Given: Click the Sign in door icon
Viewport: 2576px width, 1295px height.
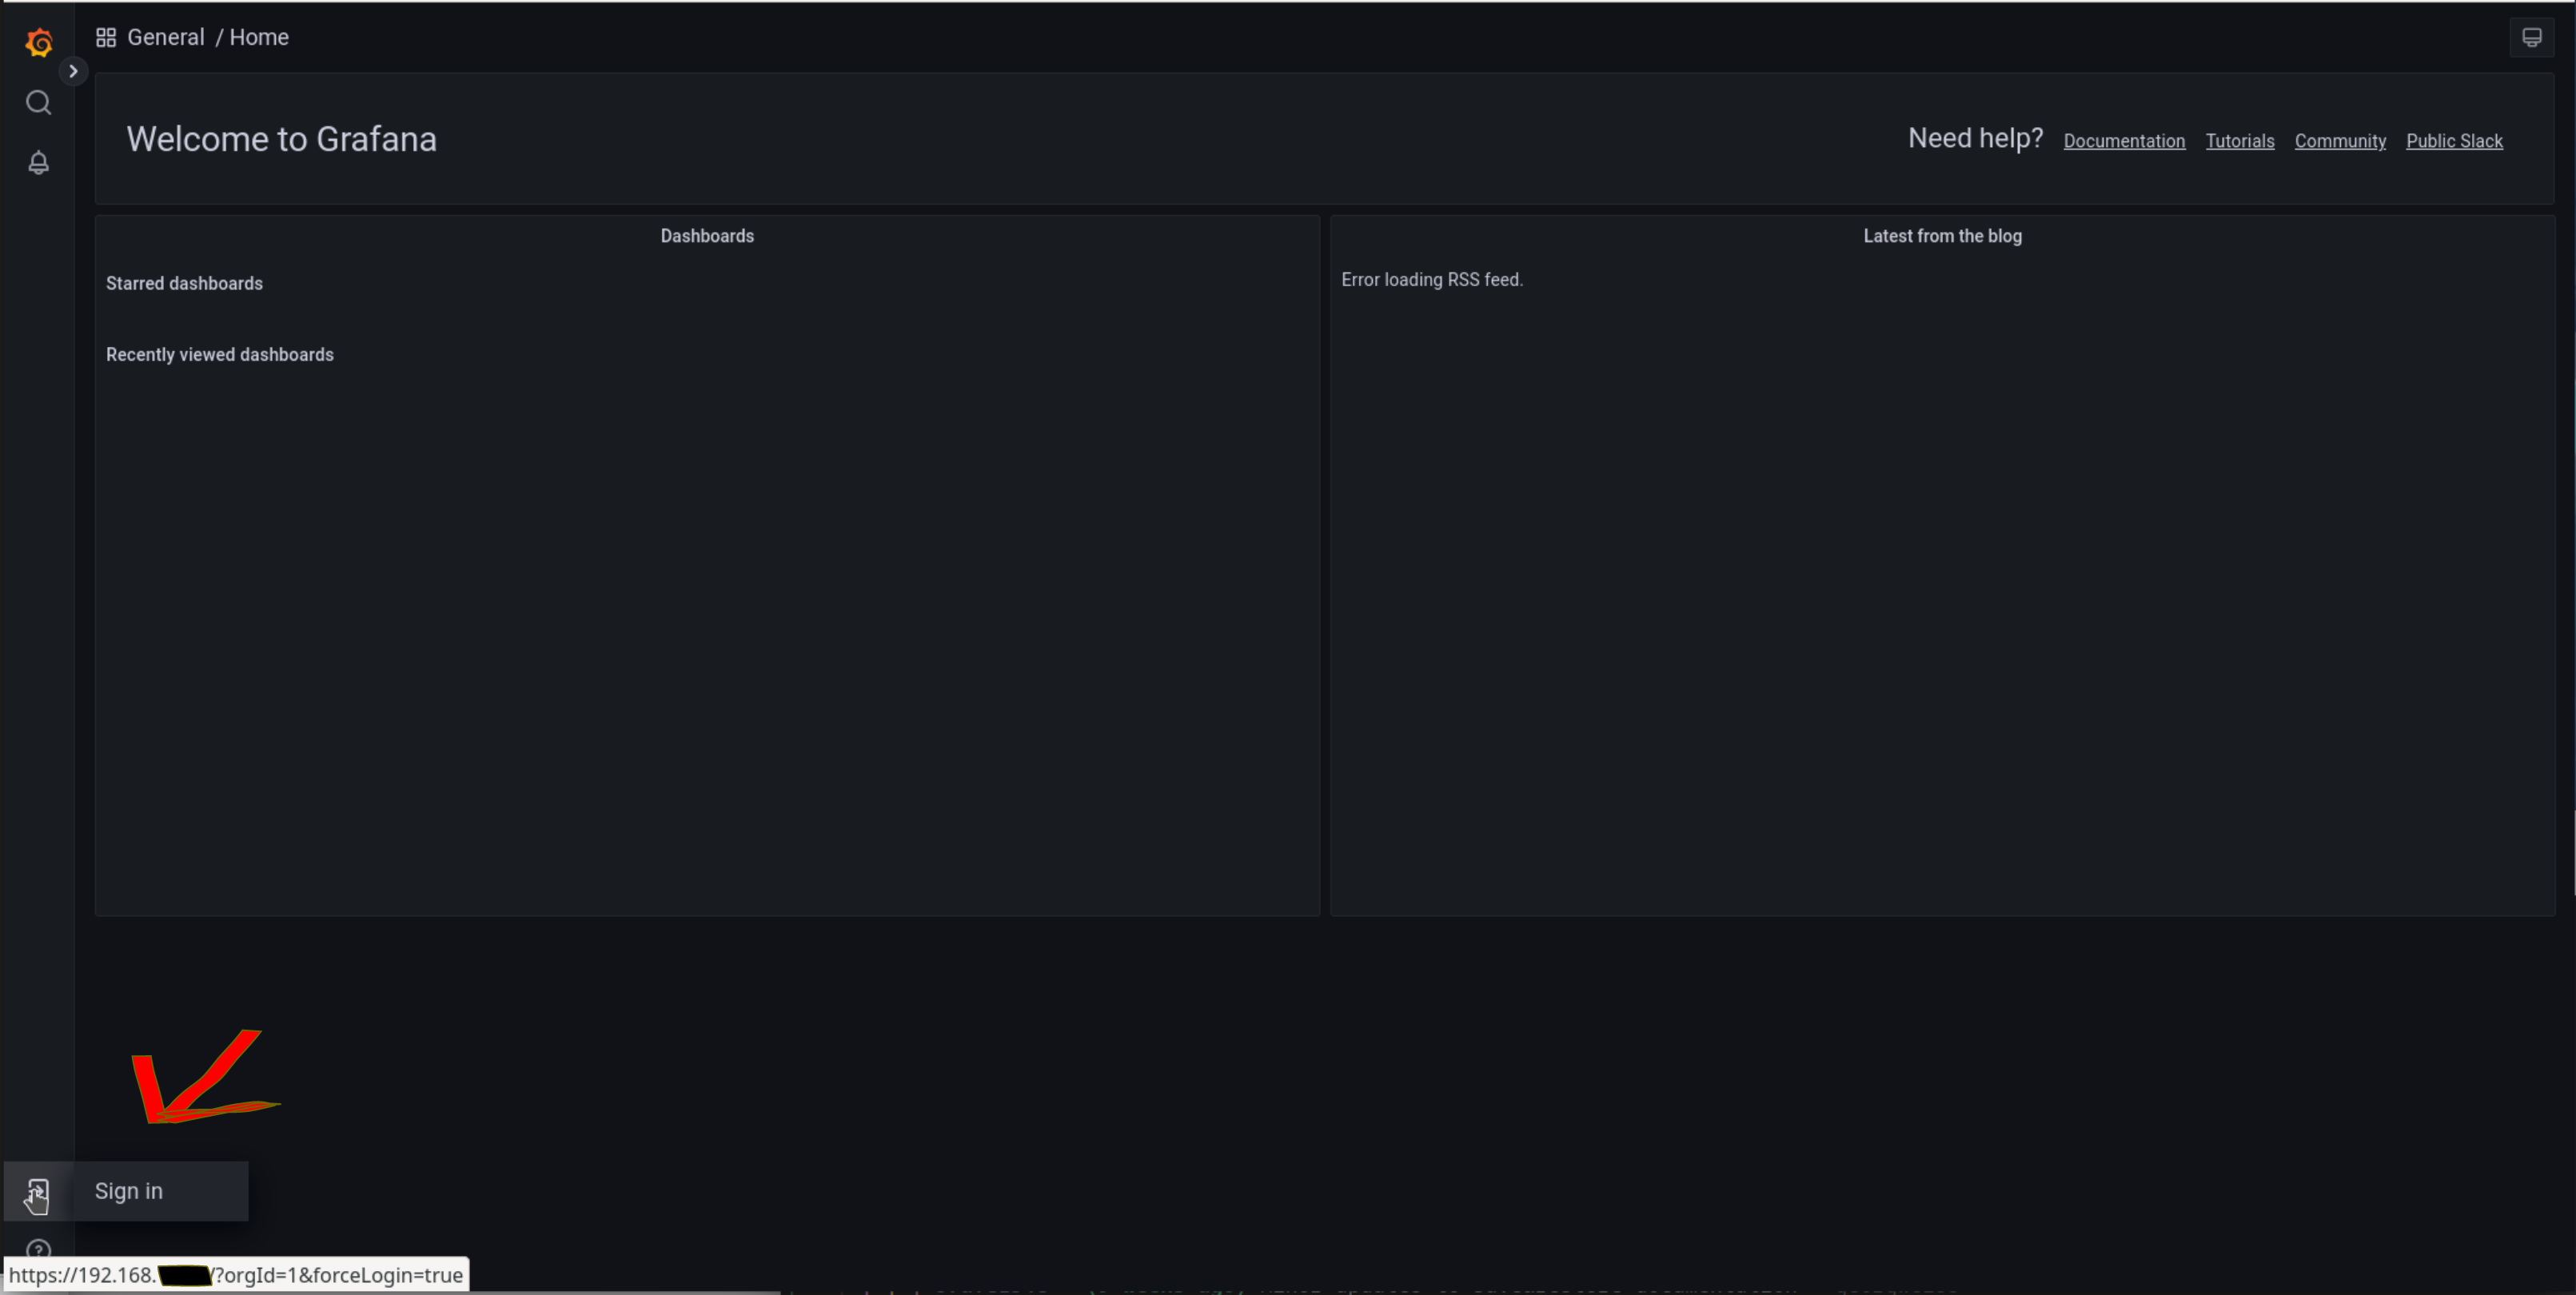Looking at the screenshot, I should 38,1191.
